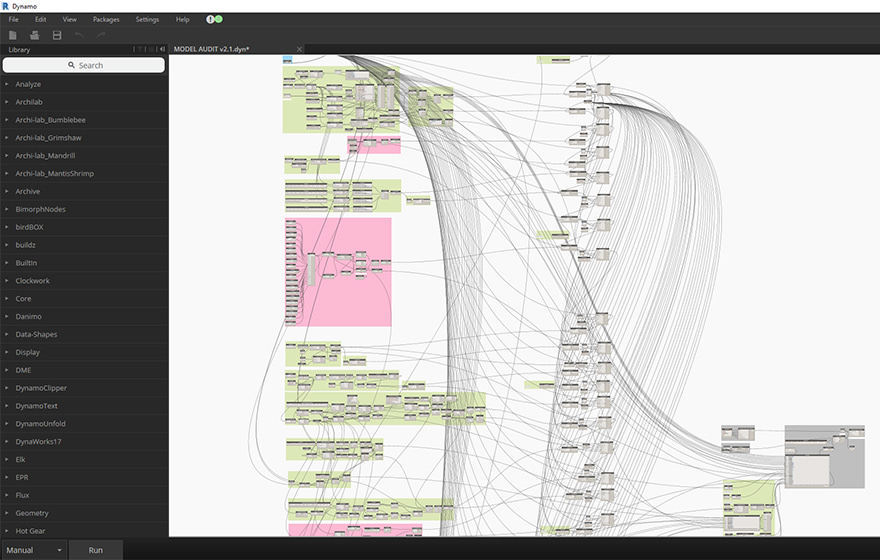This screenshot has height=560, width=880.
Task: Expand the Archive library category
Action: point(84,191)
